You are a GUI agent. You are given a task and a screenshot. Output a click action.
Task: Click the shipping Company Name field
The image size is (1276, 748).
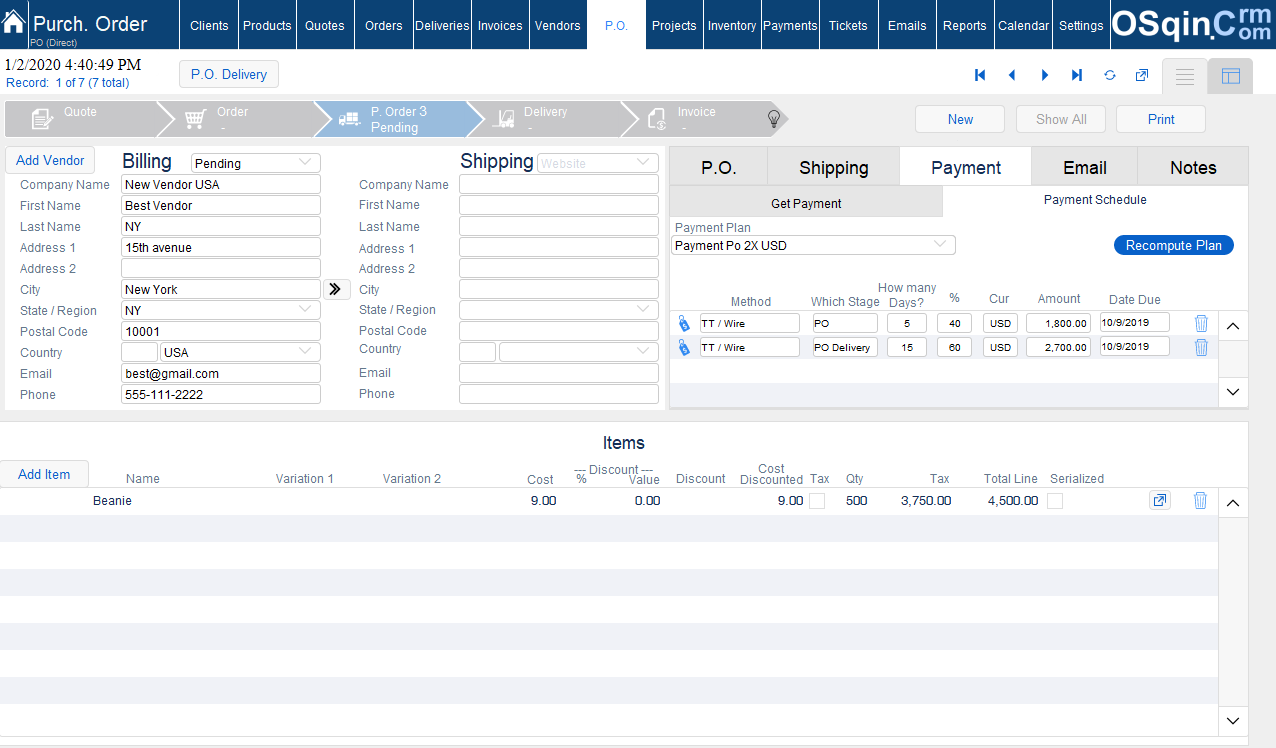click(x=559, y=184)
